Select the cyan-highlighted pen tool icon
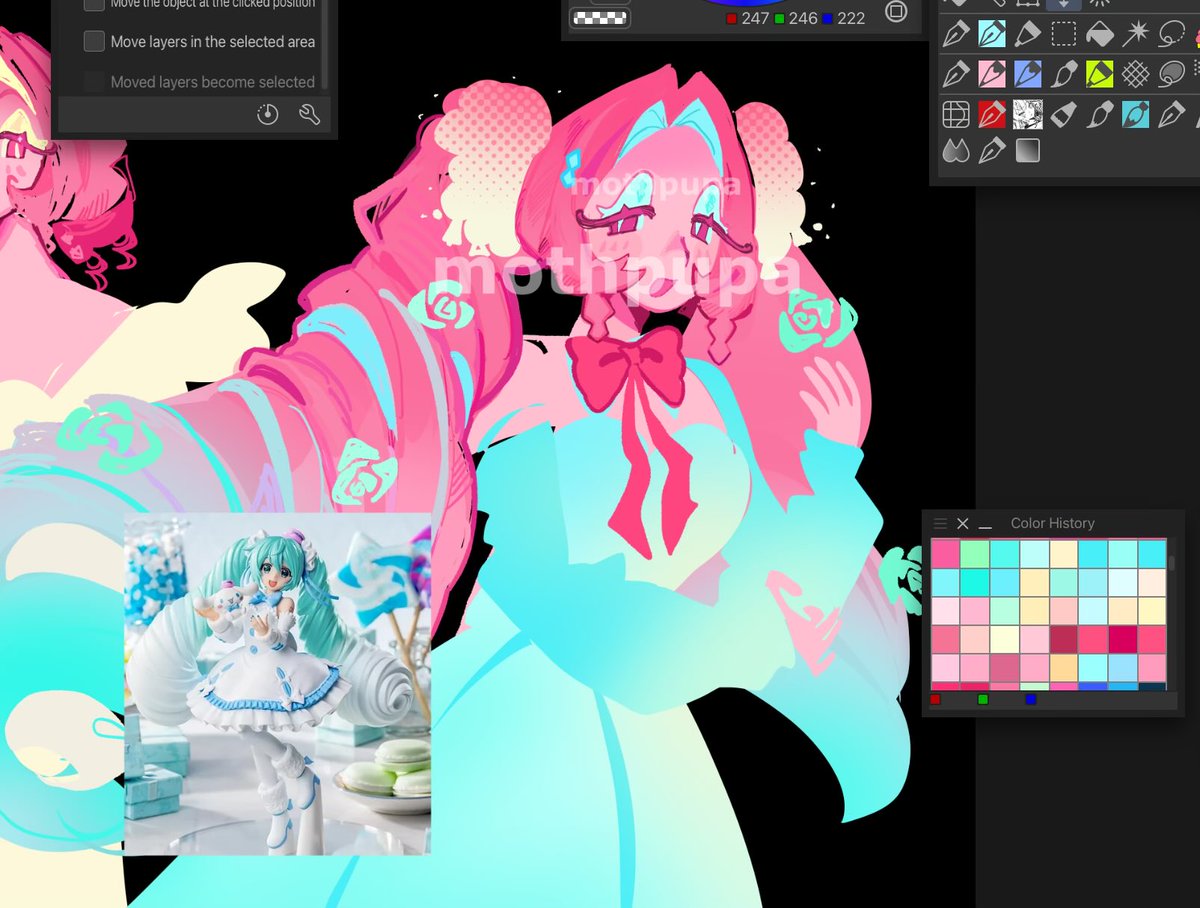The height and width of the screenshot is (908, 1200). [x=991, y=34]
